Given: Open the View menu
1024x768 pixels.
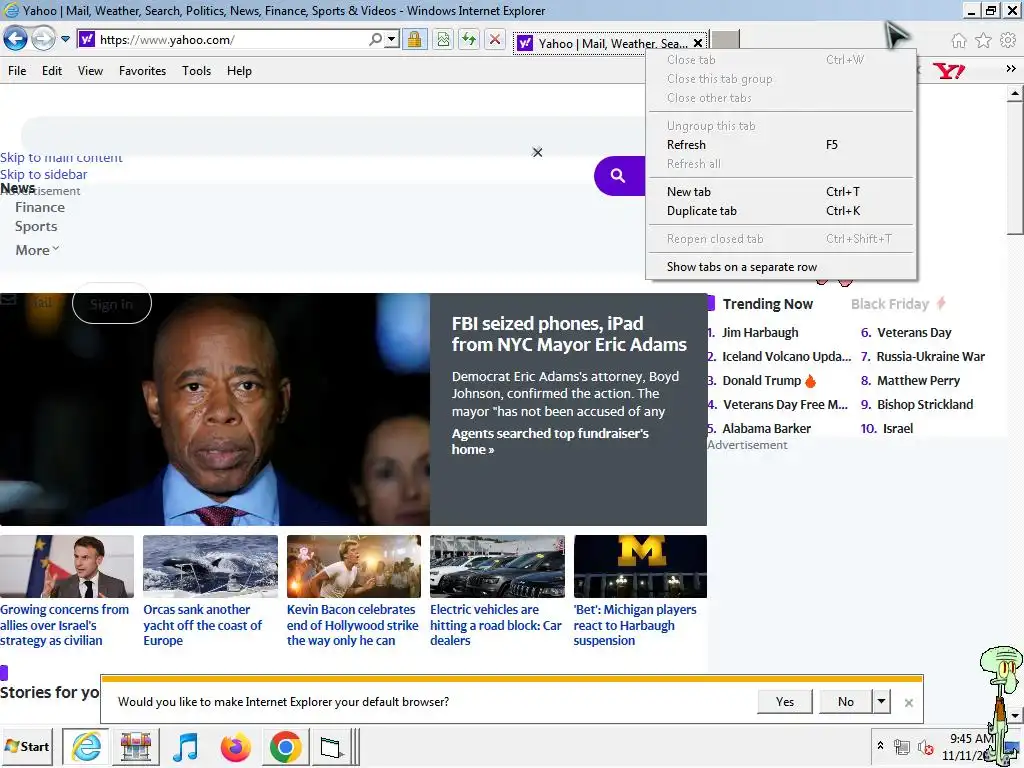Looking at the screenshot, I should click(x=90, y=71).
